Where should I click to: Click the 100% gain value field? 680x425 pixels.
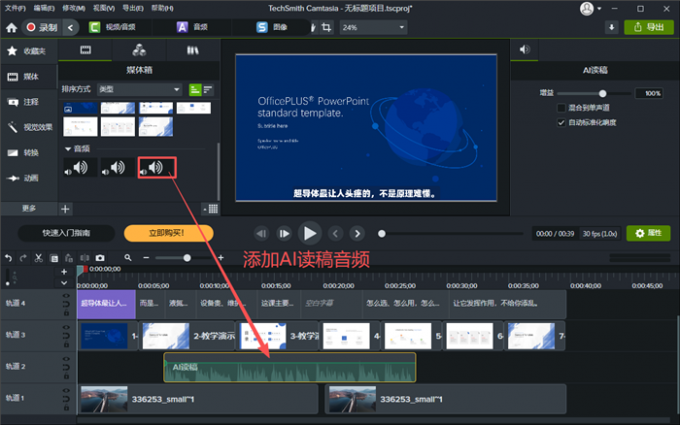coord(649,93)
